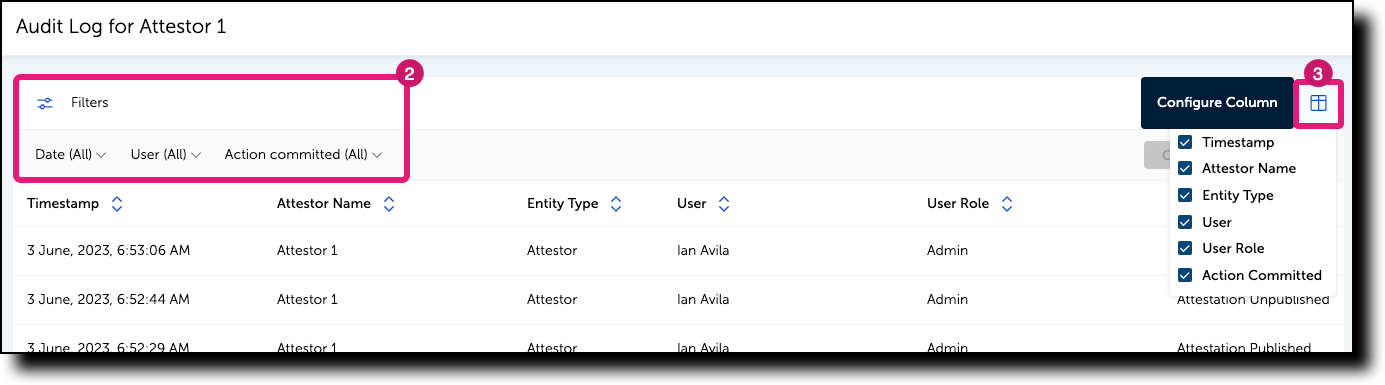The height and width of the screenshot is (385, 1385).
Task: Uncheck the User column checkbox
Action: pos(1185,222)
